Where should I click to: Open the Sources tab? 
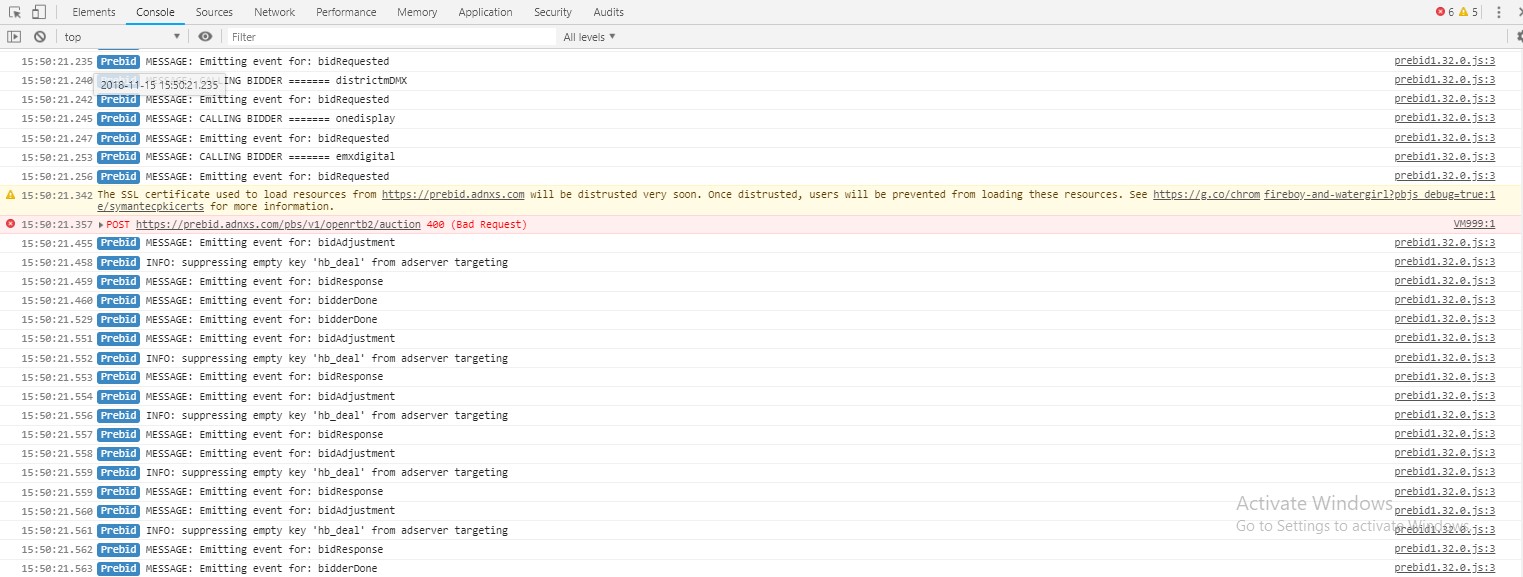[214, 12]
